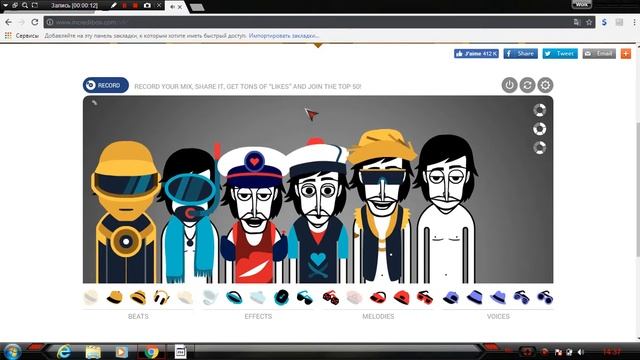The image size is (640, 360).
Task: Open a new browser tab
Action: pyautogui.click(x=197, y=7)
